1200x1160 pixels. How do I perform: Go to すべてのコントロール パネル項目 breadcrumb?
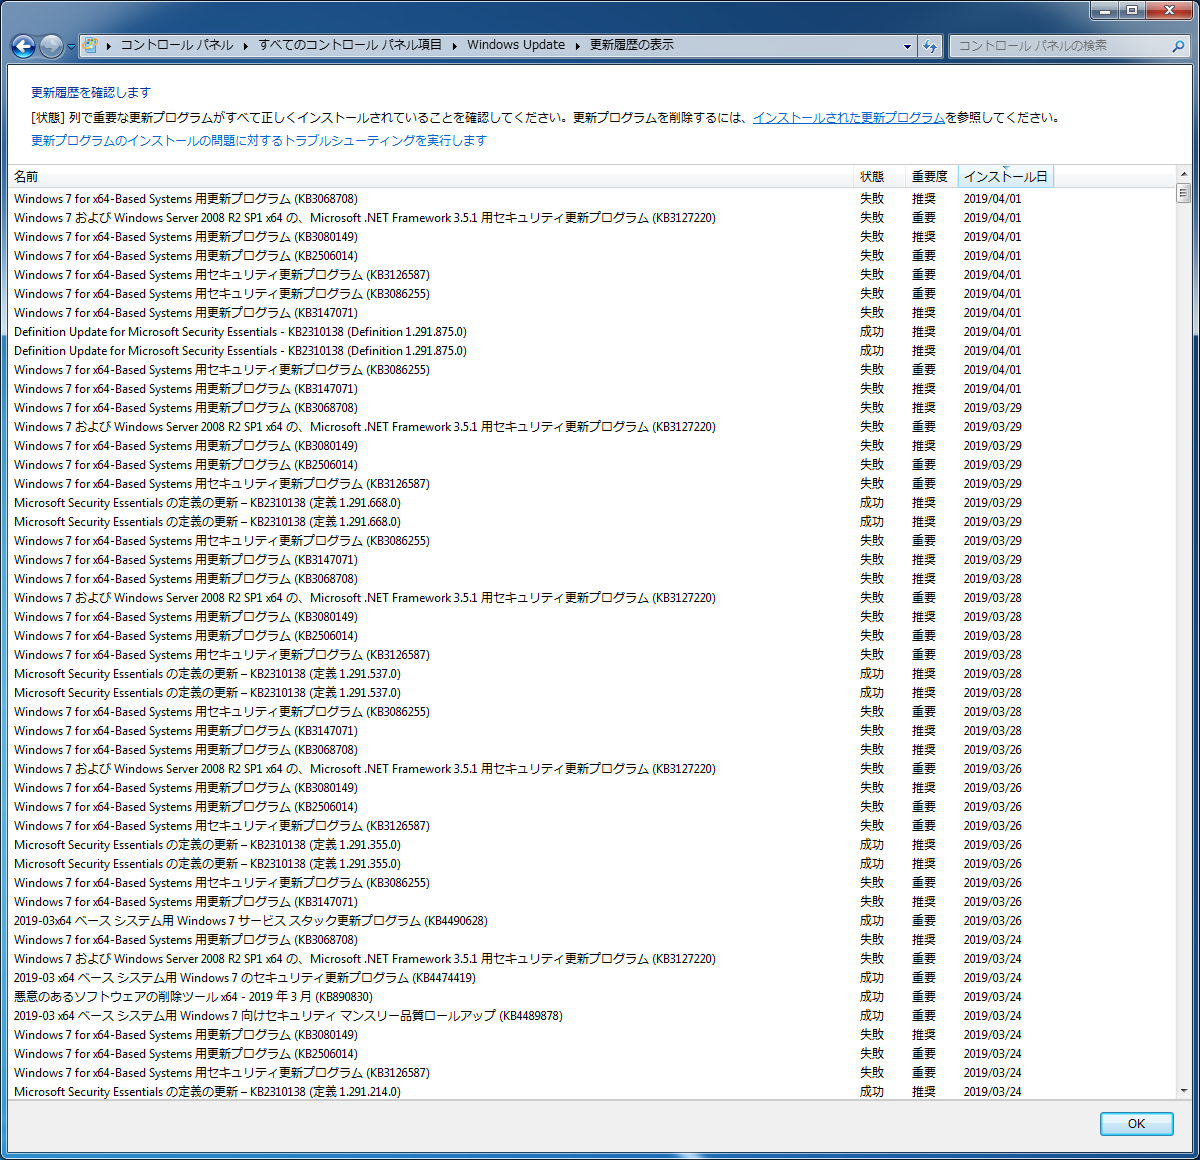350,45
